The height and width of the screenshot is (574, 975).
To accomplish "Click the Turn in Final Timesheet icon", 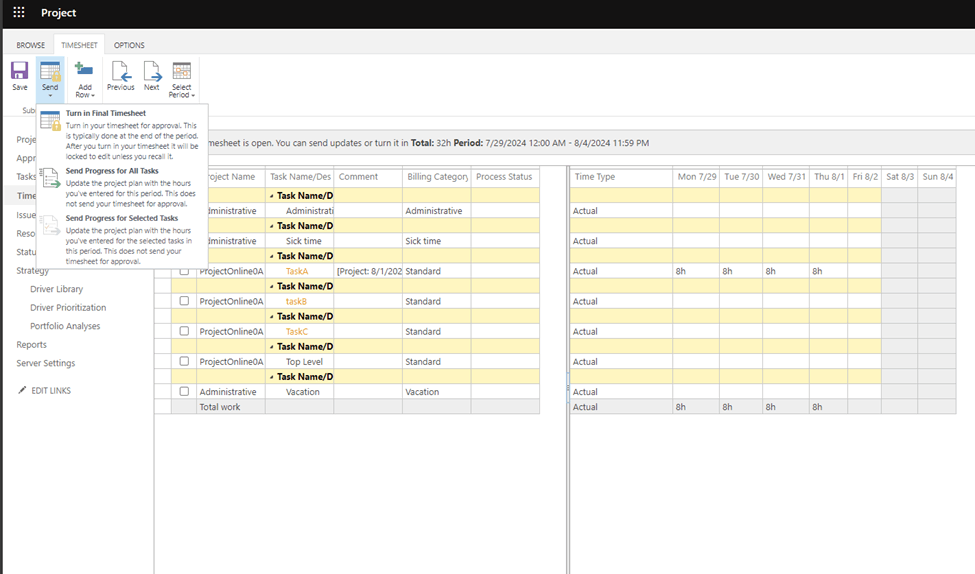I will (50, 119).
